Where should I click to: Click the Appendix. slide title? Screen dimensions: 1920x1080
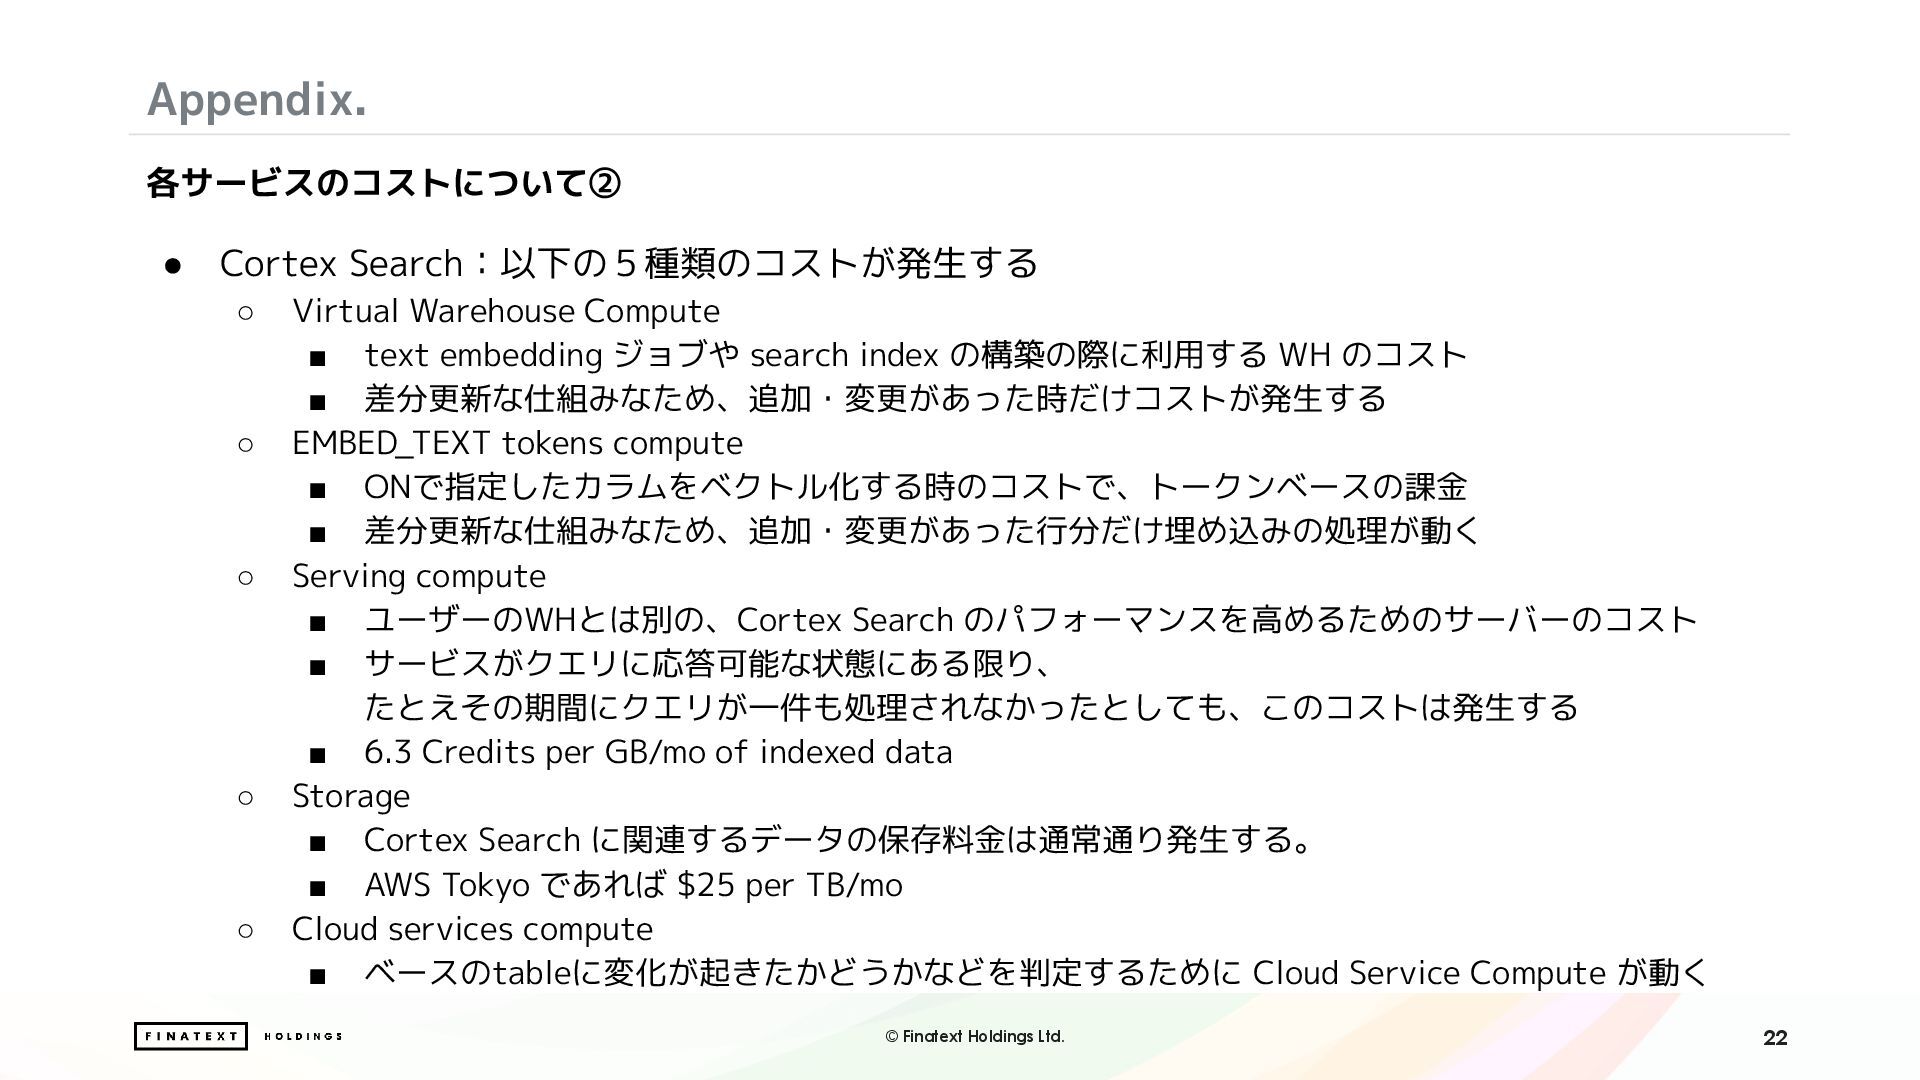pos(257,99)
